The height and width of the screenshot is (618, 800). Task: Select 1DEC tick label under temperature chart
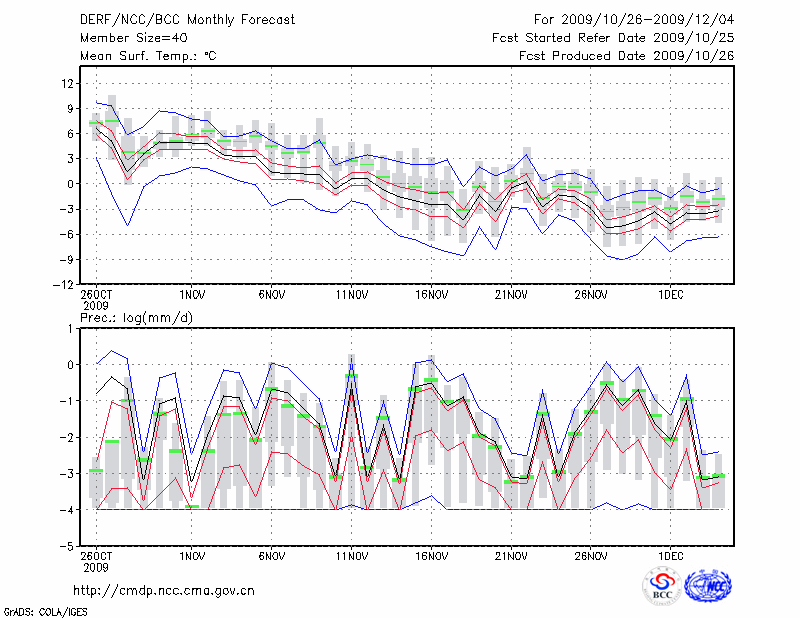pos(671,295)
